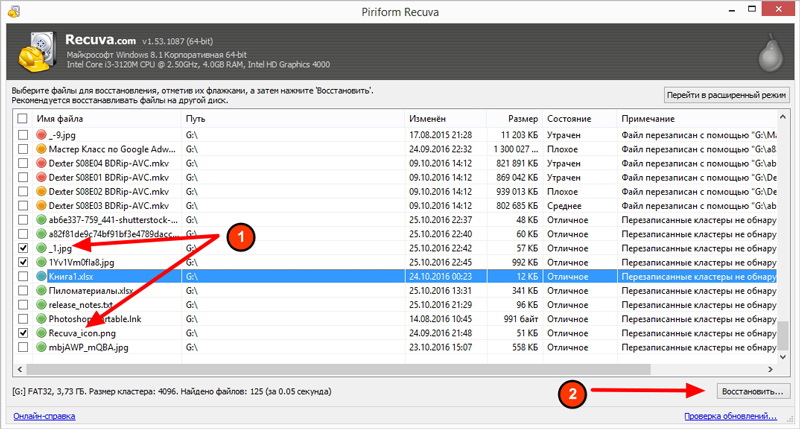
Task: Click Перейти в расширенный режим button
Action: pyautogui.click(x=727, y=95)
